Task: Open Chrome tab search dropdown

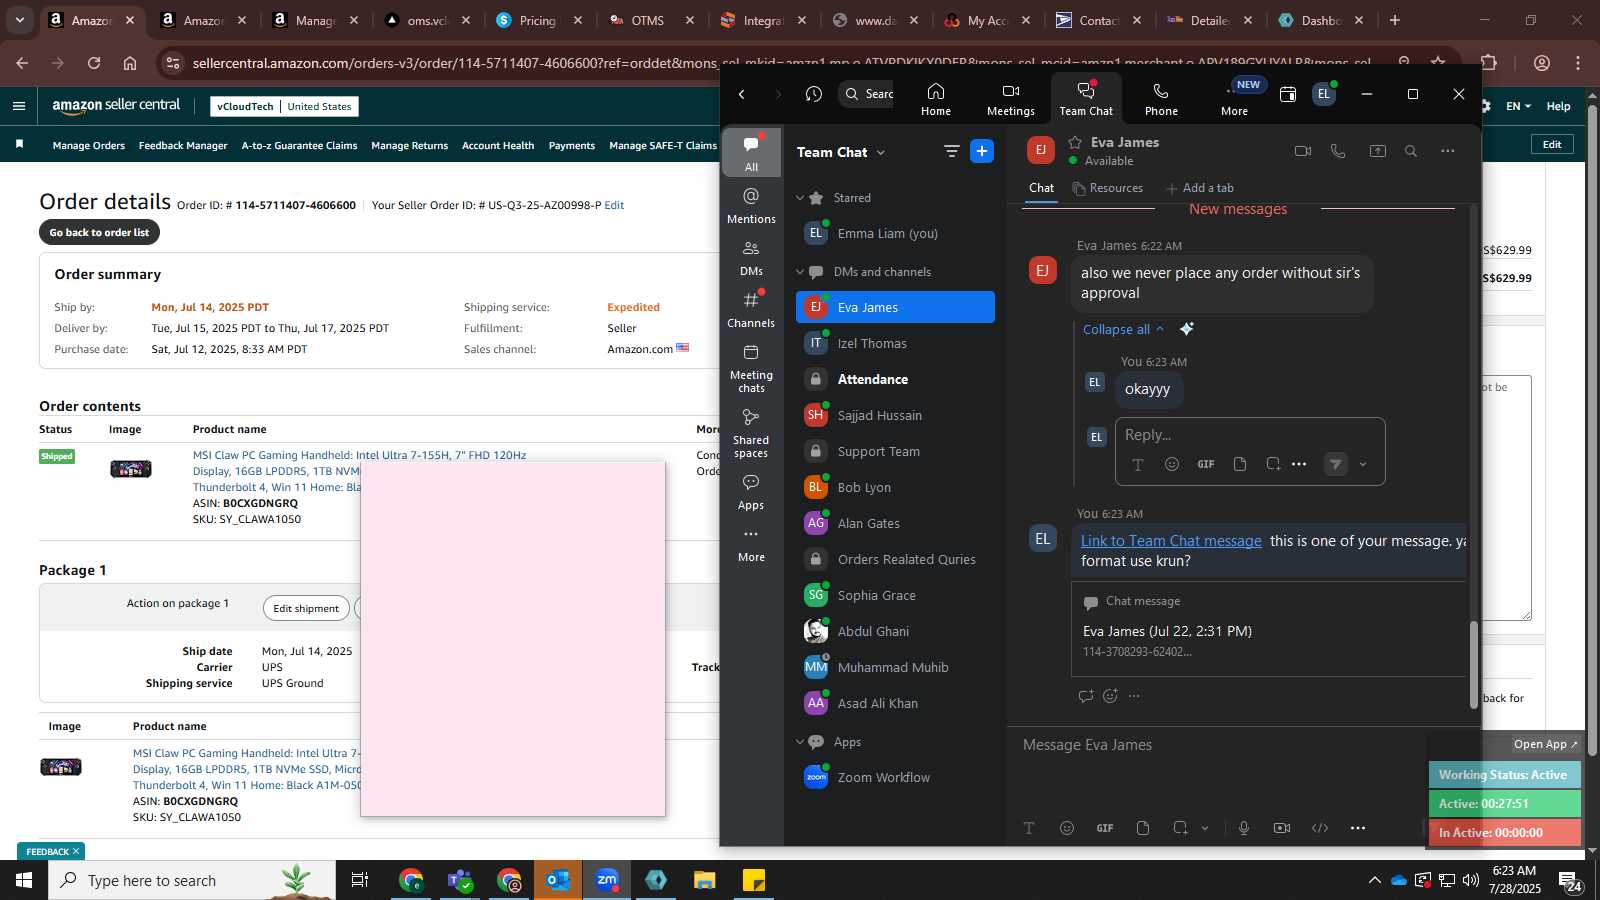Action: (x=19, y=20)
